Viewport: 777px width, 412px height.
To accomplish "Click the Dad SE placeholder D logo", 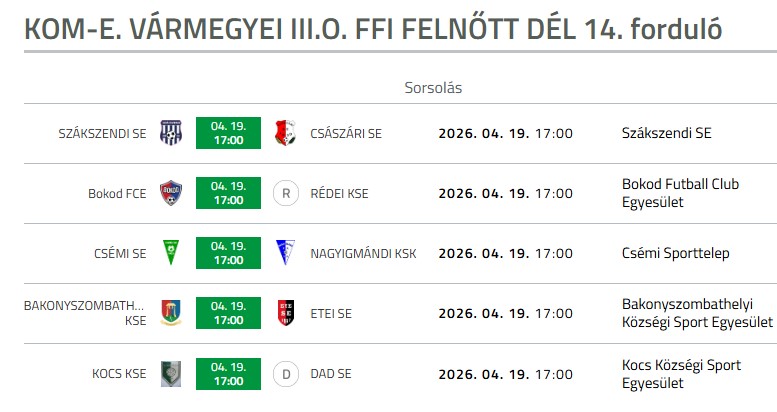I will tap(286, 373).
